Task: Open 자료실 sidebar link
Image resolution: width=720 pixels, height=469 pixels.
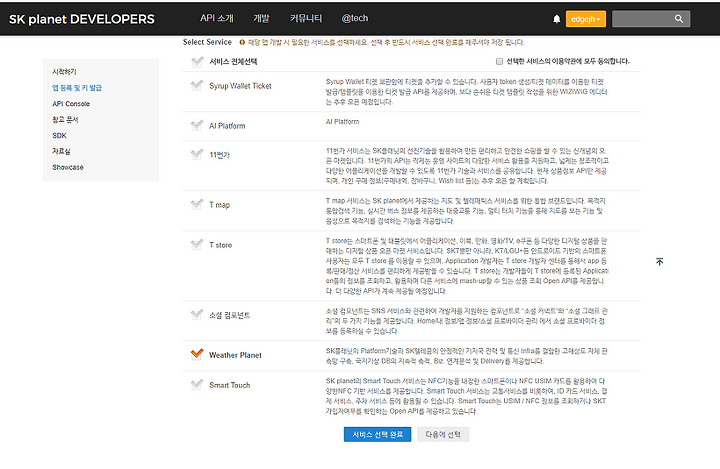Action: pos(61,151)
